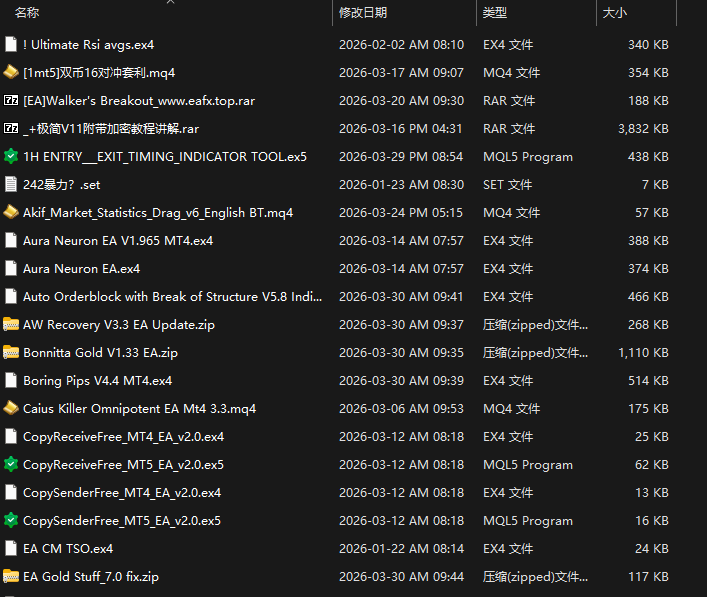
Task: Click the file icon of Aura Neuron EA.ex4
Action: (x=11, y=268)
